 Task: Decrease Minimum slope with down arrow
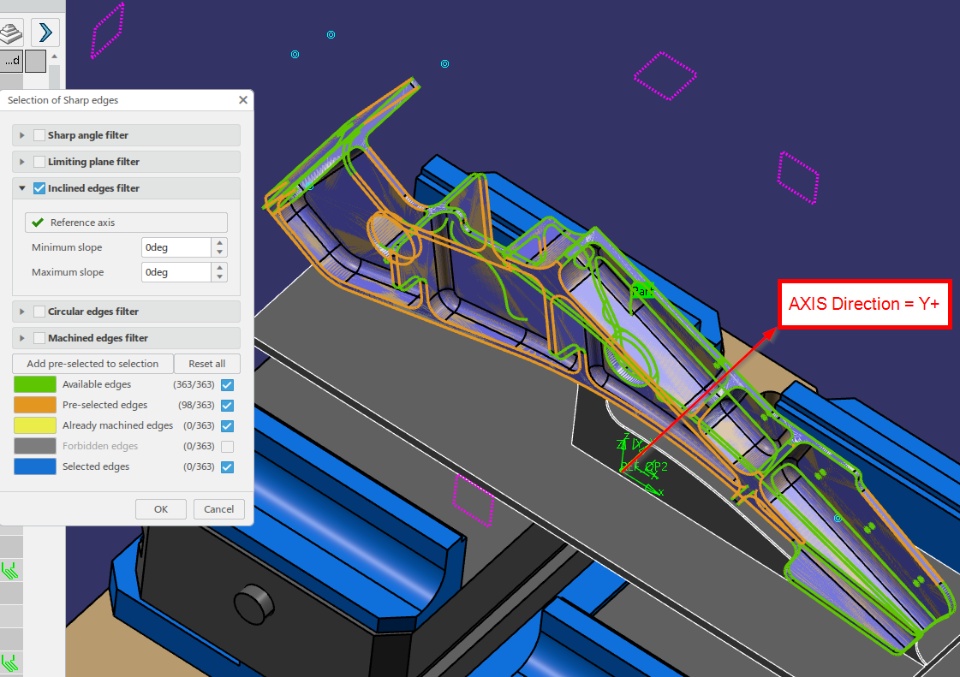tap(220, 252)
